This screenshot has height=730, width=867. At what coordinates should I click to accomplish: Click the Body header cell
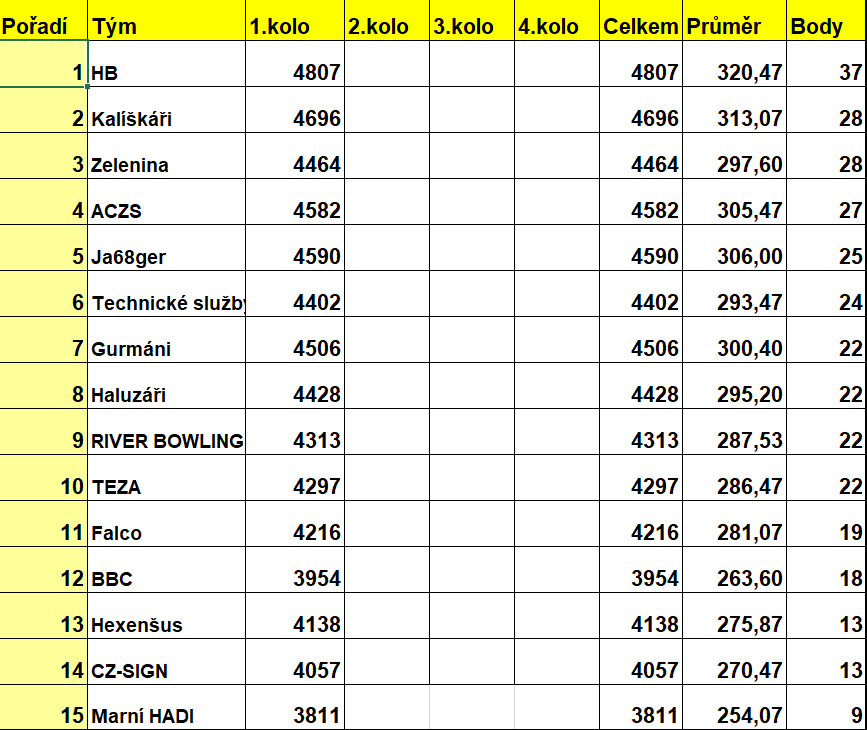coord(826,26)
